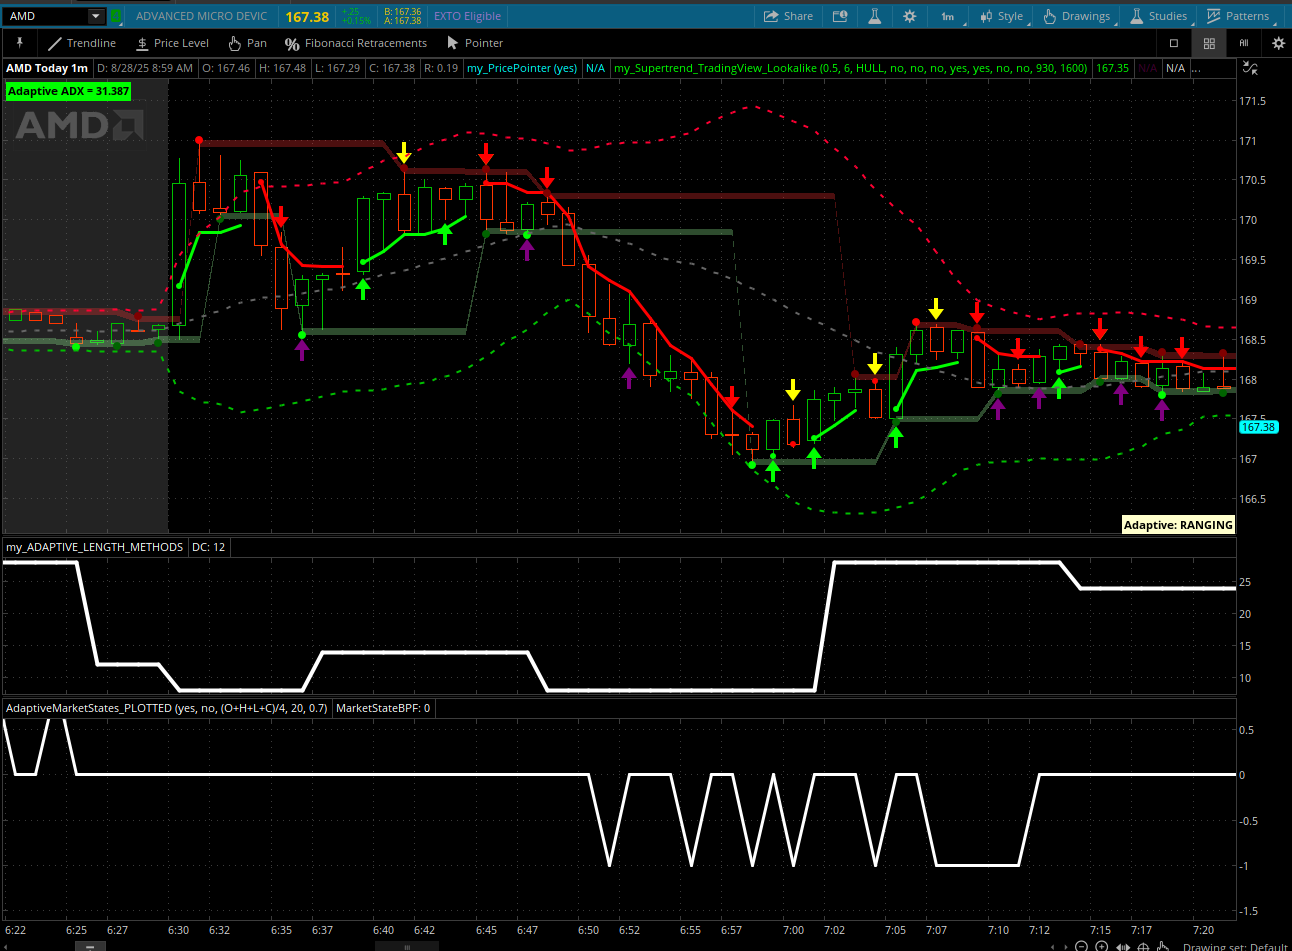
Task: Click the green symbol link color box
Action: [x=116, y=16]
